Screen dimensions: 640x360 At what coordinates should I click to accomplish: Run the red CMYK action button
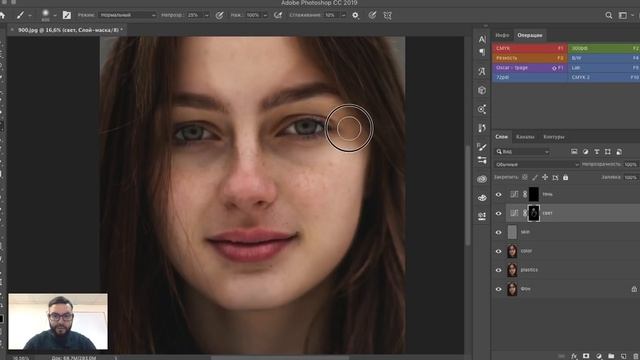coord(529,48)
